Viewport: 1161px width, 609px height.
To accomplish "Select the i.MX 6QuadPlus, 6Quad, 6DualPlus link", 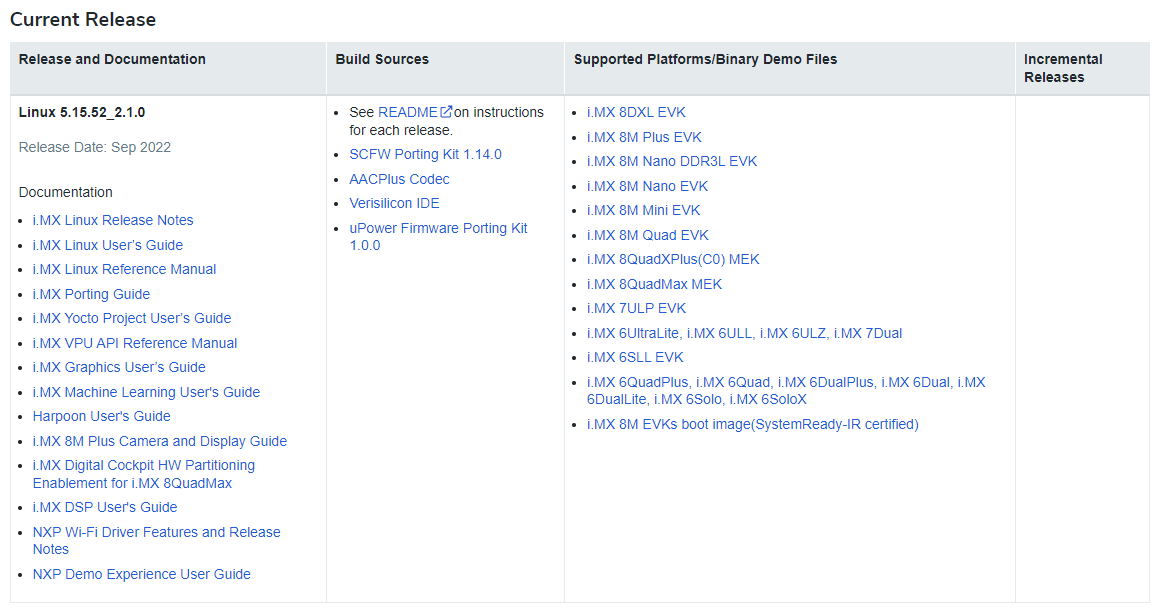I will coord(786,390).
